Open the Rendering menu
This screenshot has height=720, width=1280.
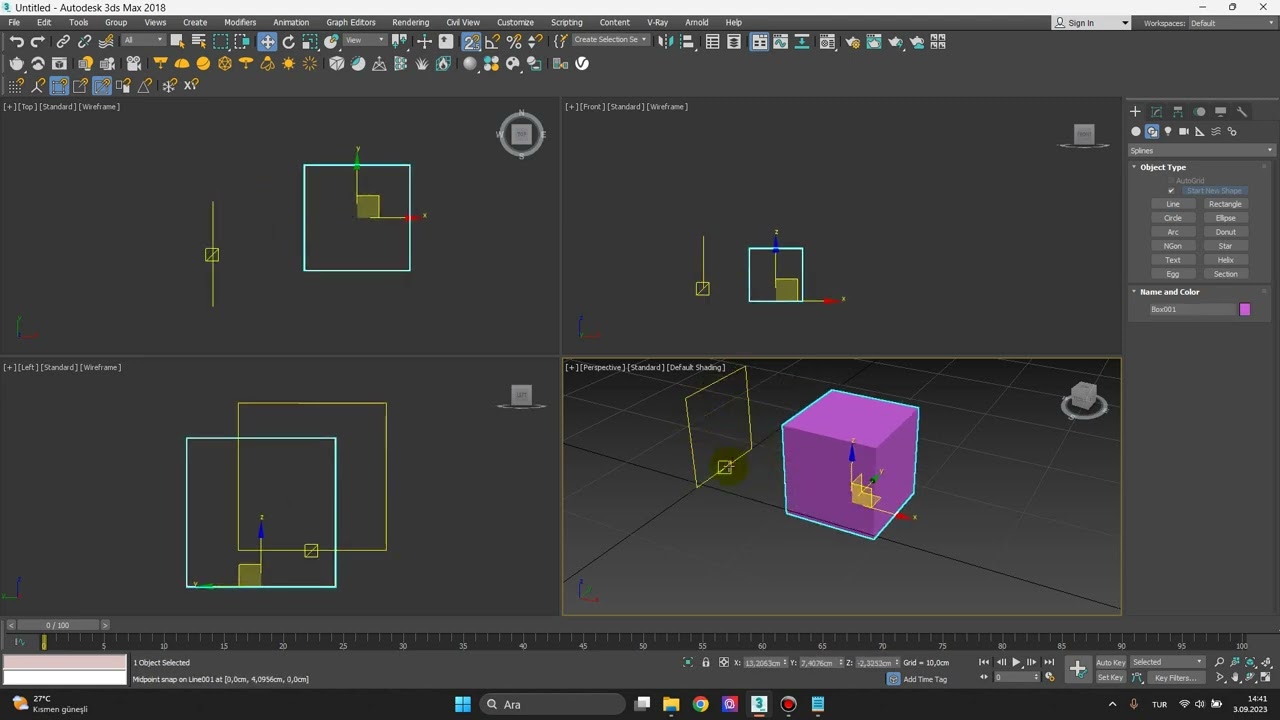coord(410,22)
